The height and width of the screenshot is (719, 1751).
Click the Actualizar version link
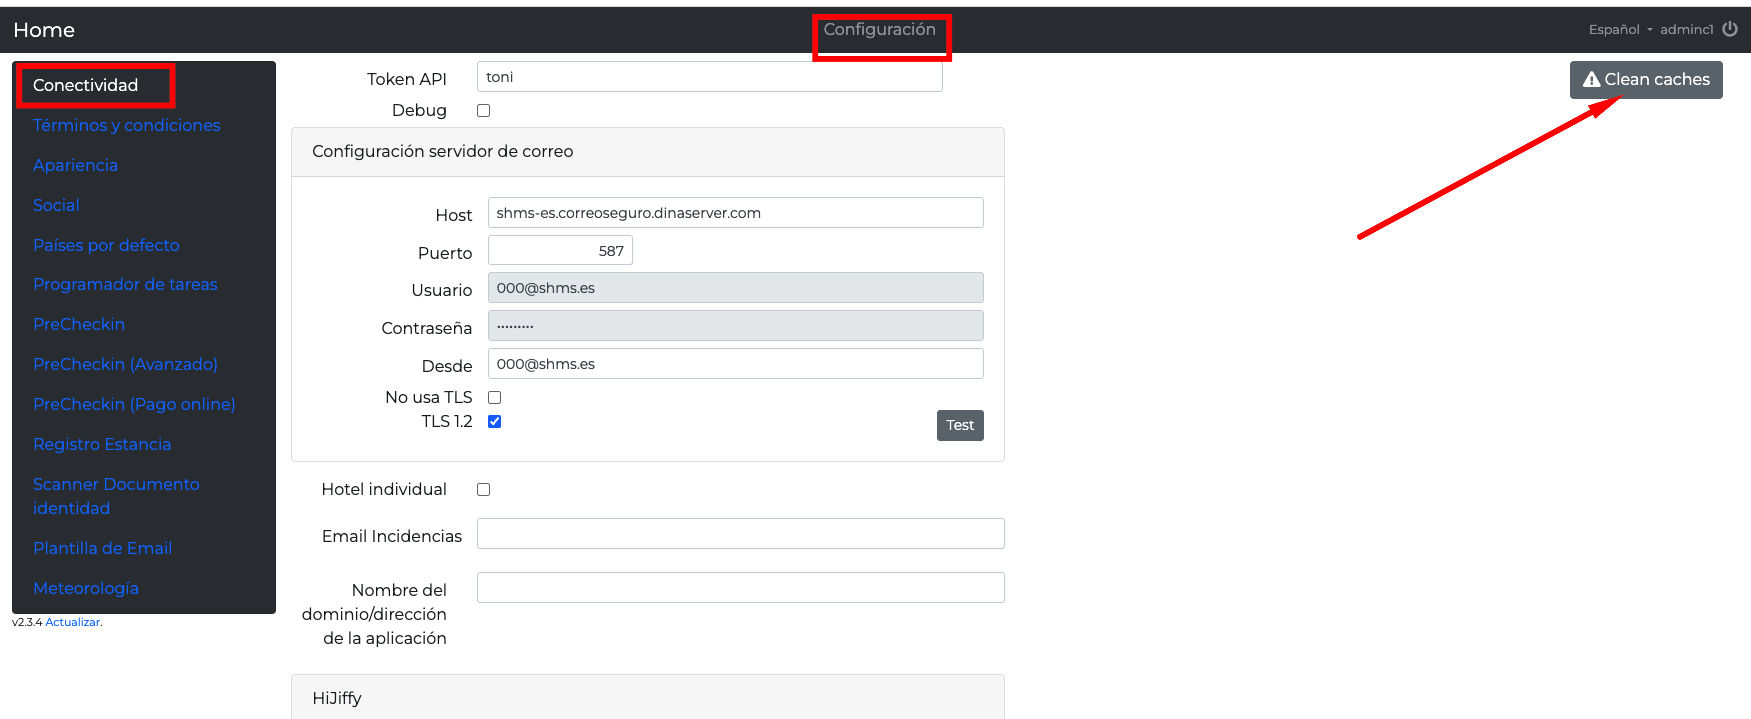tap(72, 622)
